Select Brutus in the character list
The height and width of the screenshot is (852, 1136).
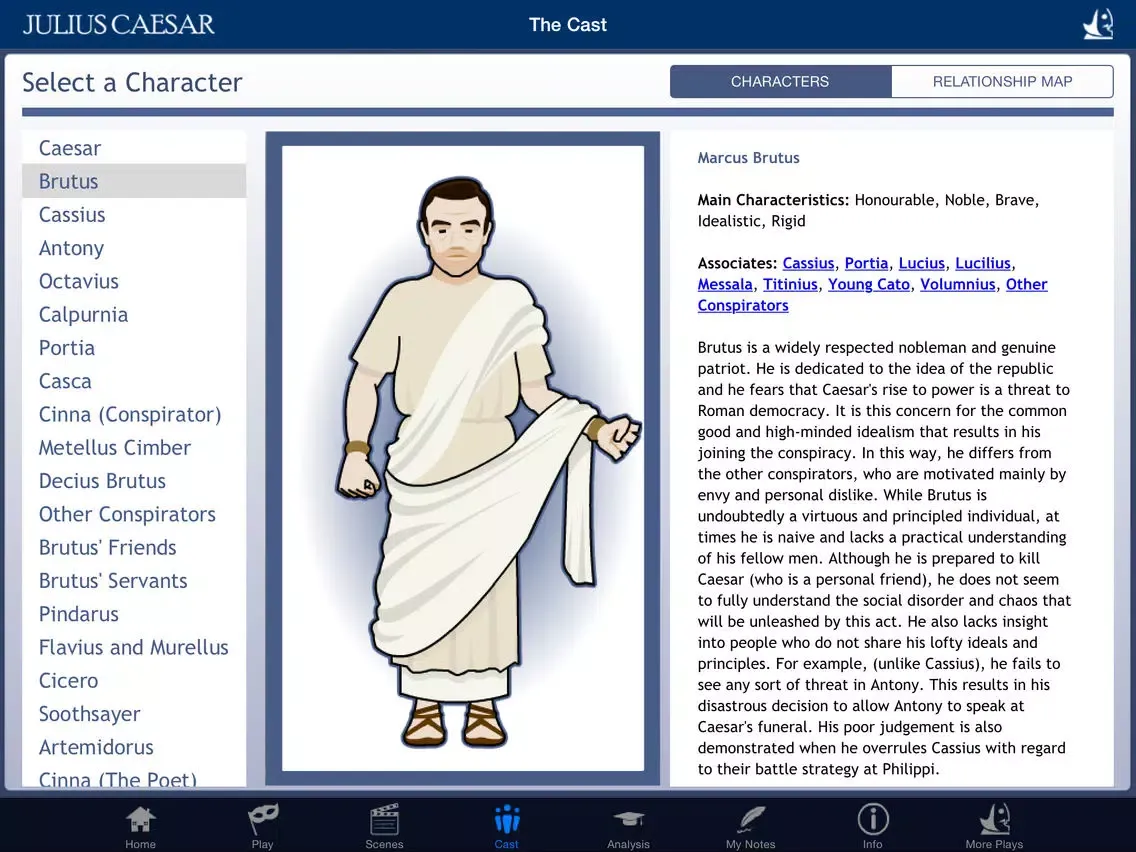(134, 181)
